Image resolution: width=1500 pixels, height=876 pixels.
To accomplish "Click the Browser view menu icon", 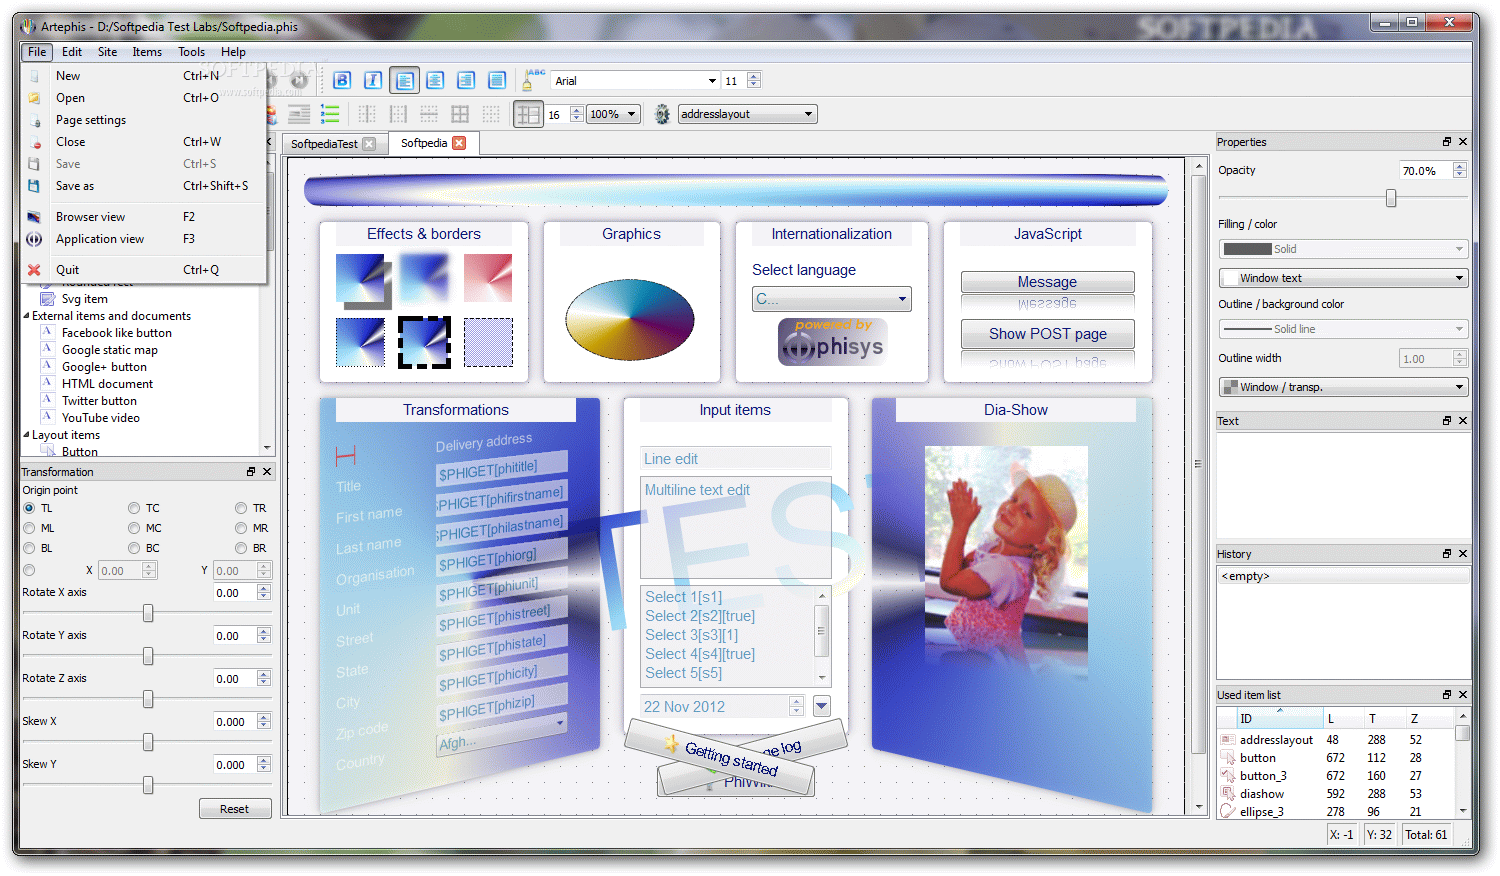I will [34, 217].
